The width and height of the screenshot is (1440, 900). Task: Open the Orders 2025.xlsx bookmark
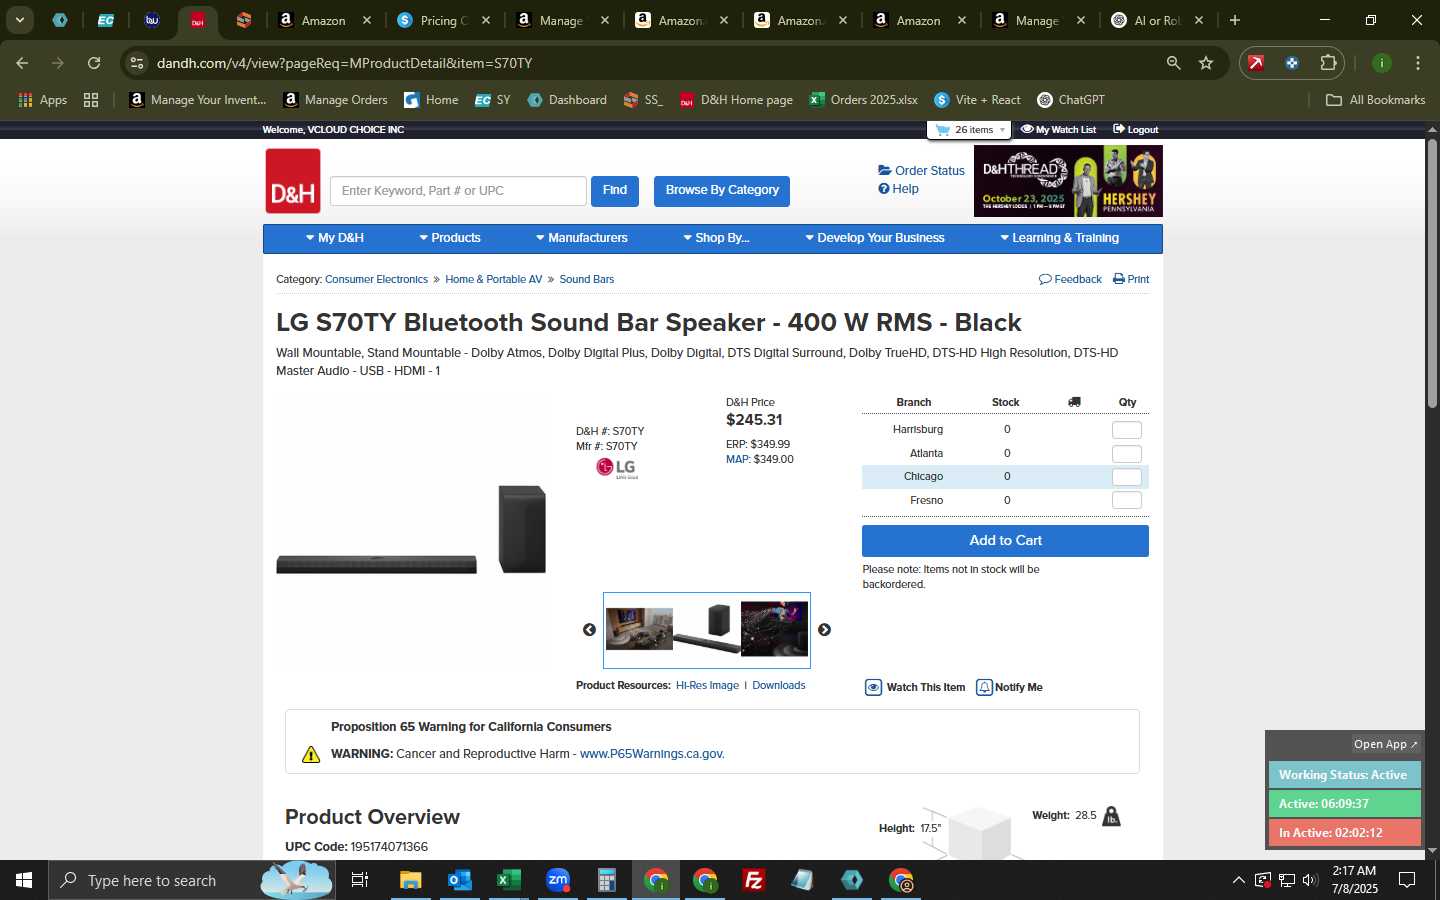(x=863, y=100)
